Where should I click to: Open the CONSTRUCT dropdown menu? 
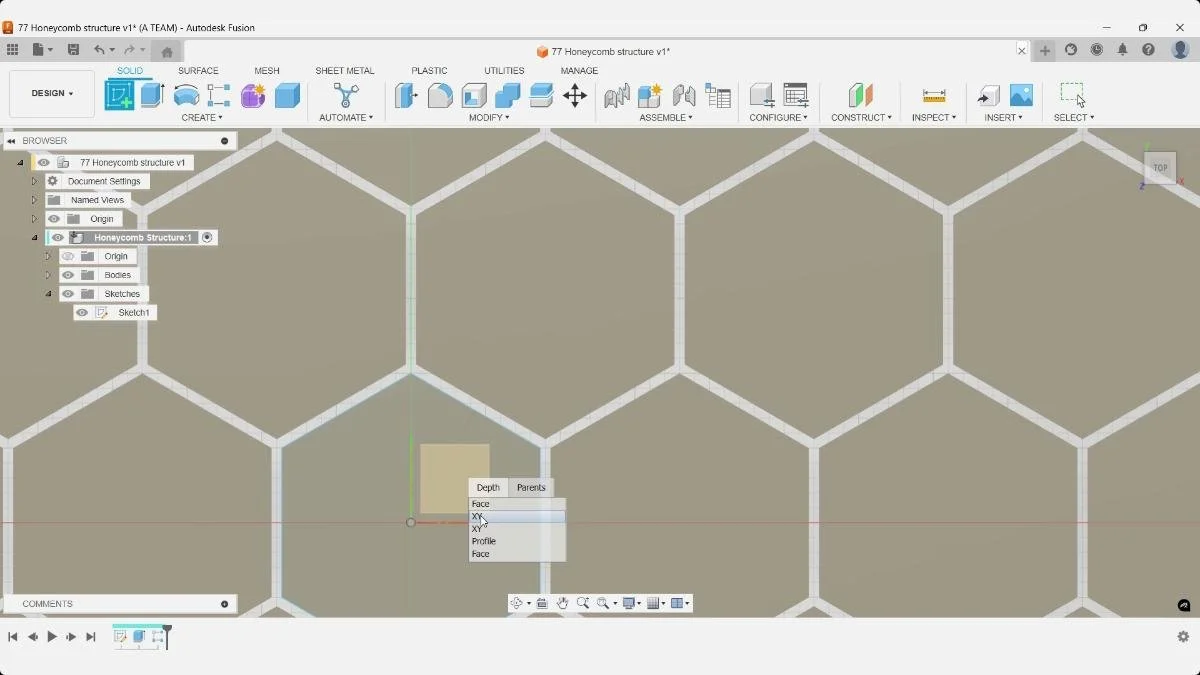pos(861,118)
